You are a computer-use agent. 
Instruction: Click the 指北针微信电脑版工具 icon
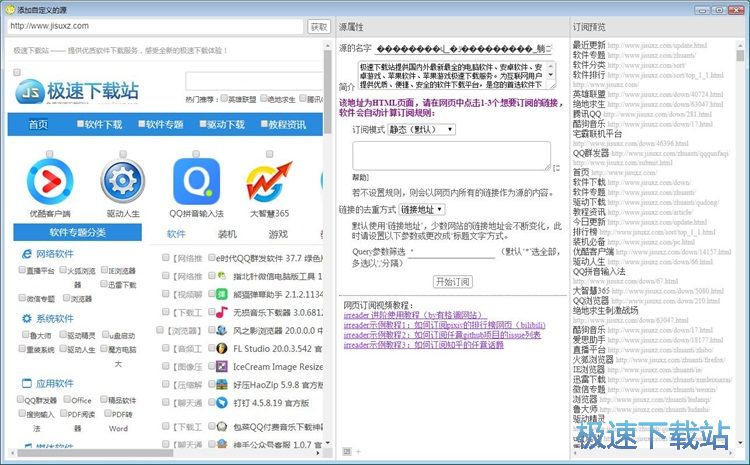(x=221, y=276)
